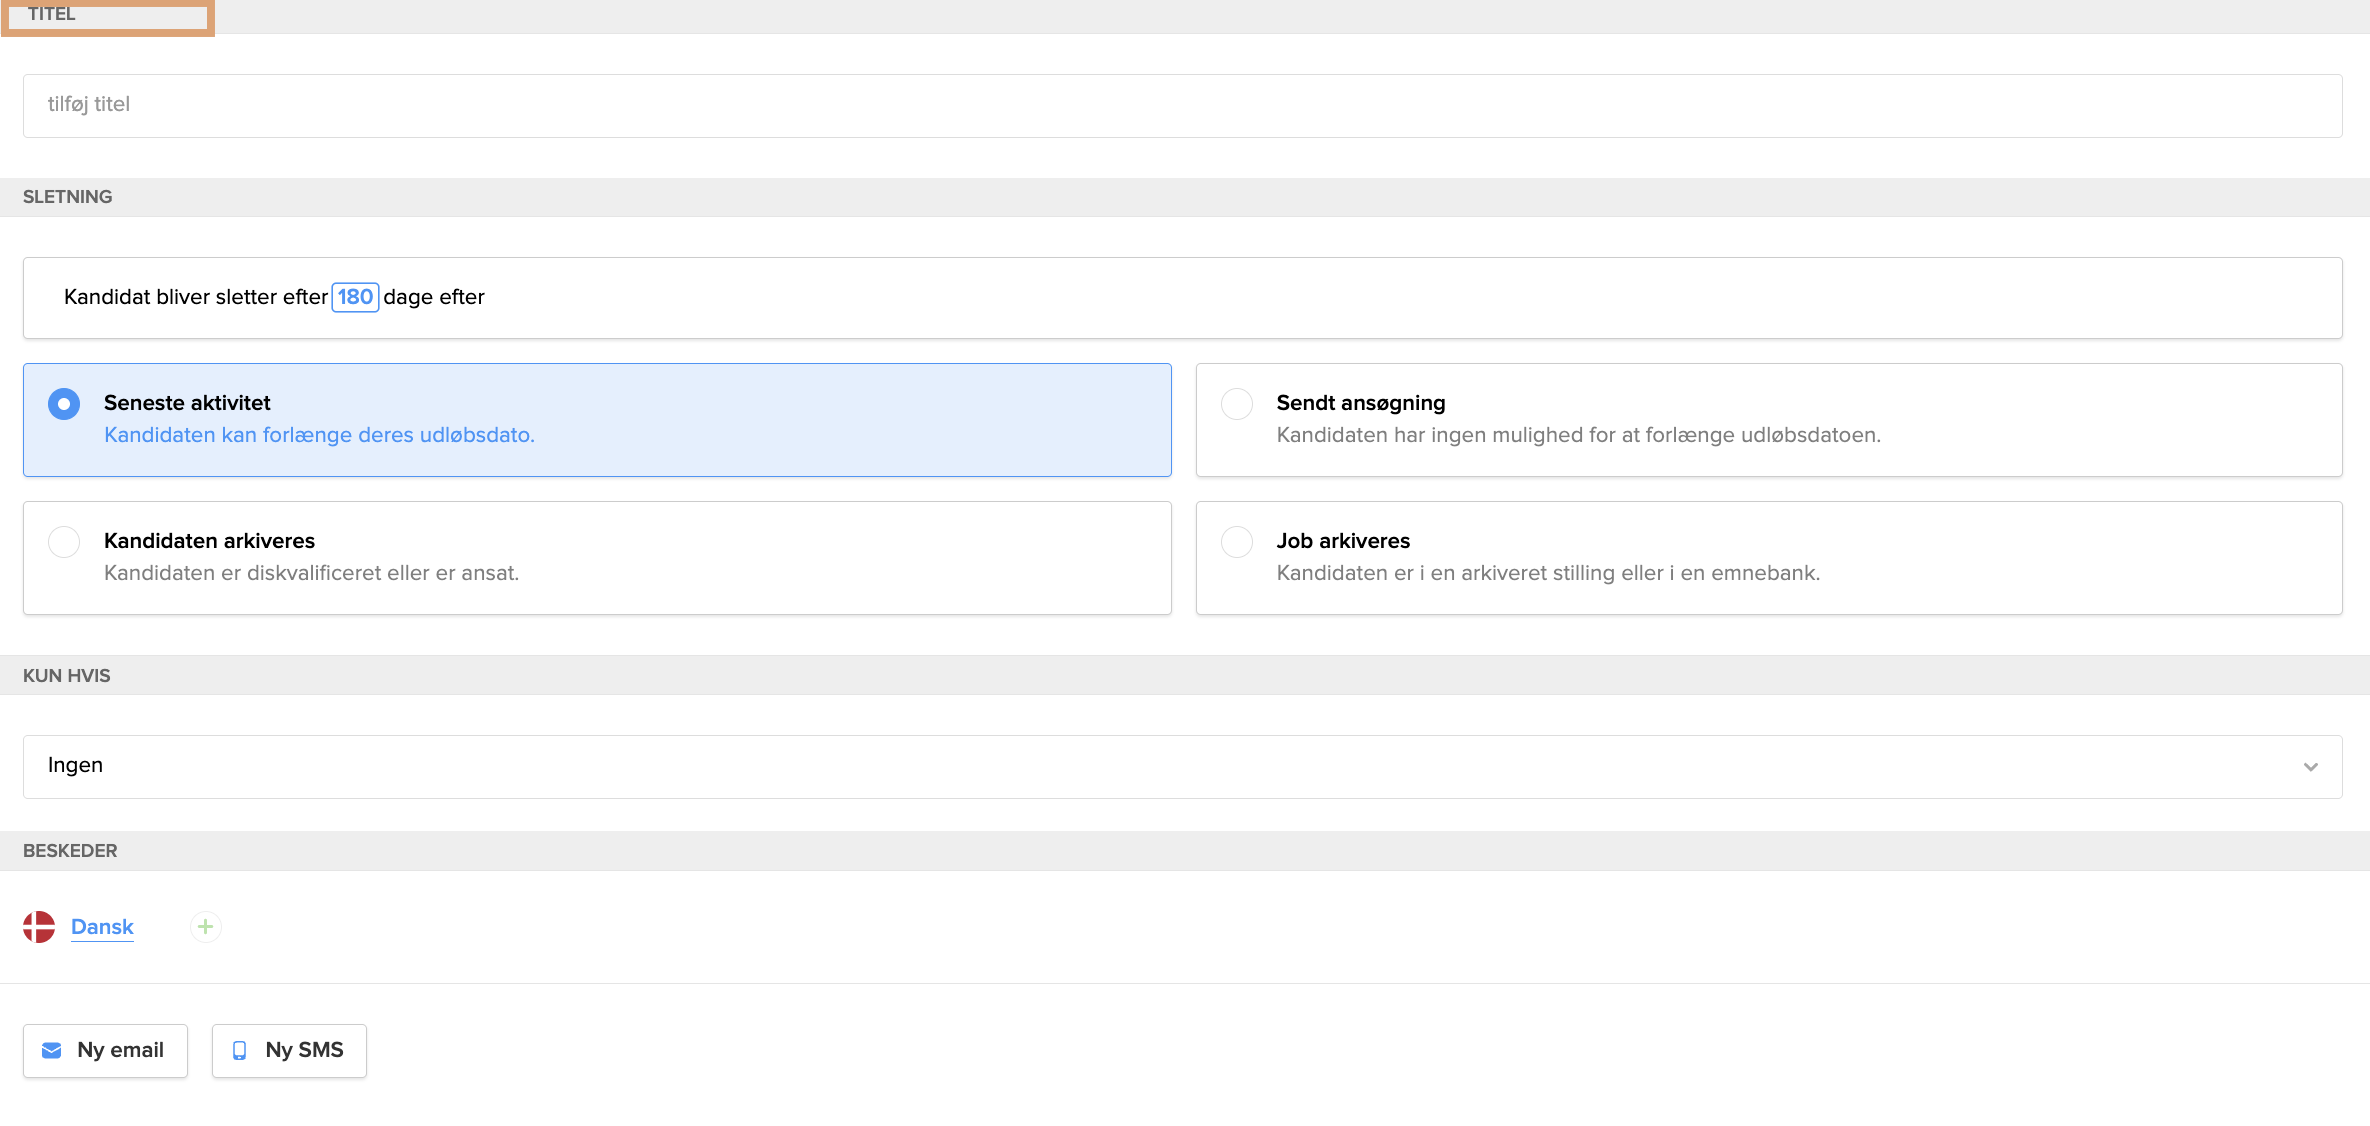Add another language with the plus icon
Viewport: 2370px width, 1126px height.
pyautogui.click(x=205, y=927)
